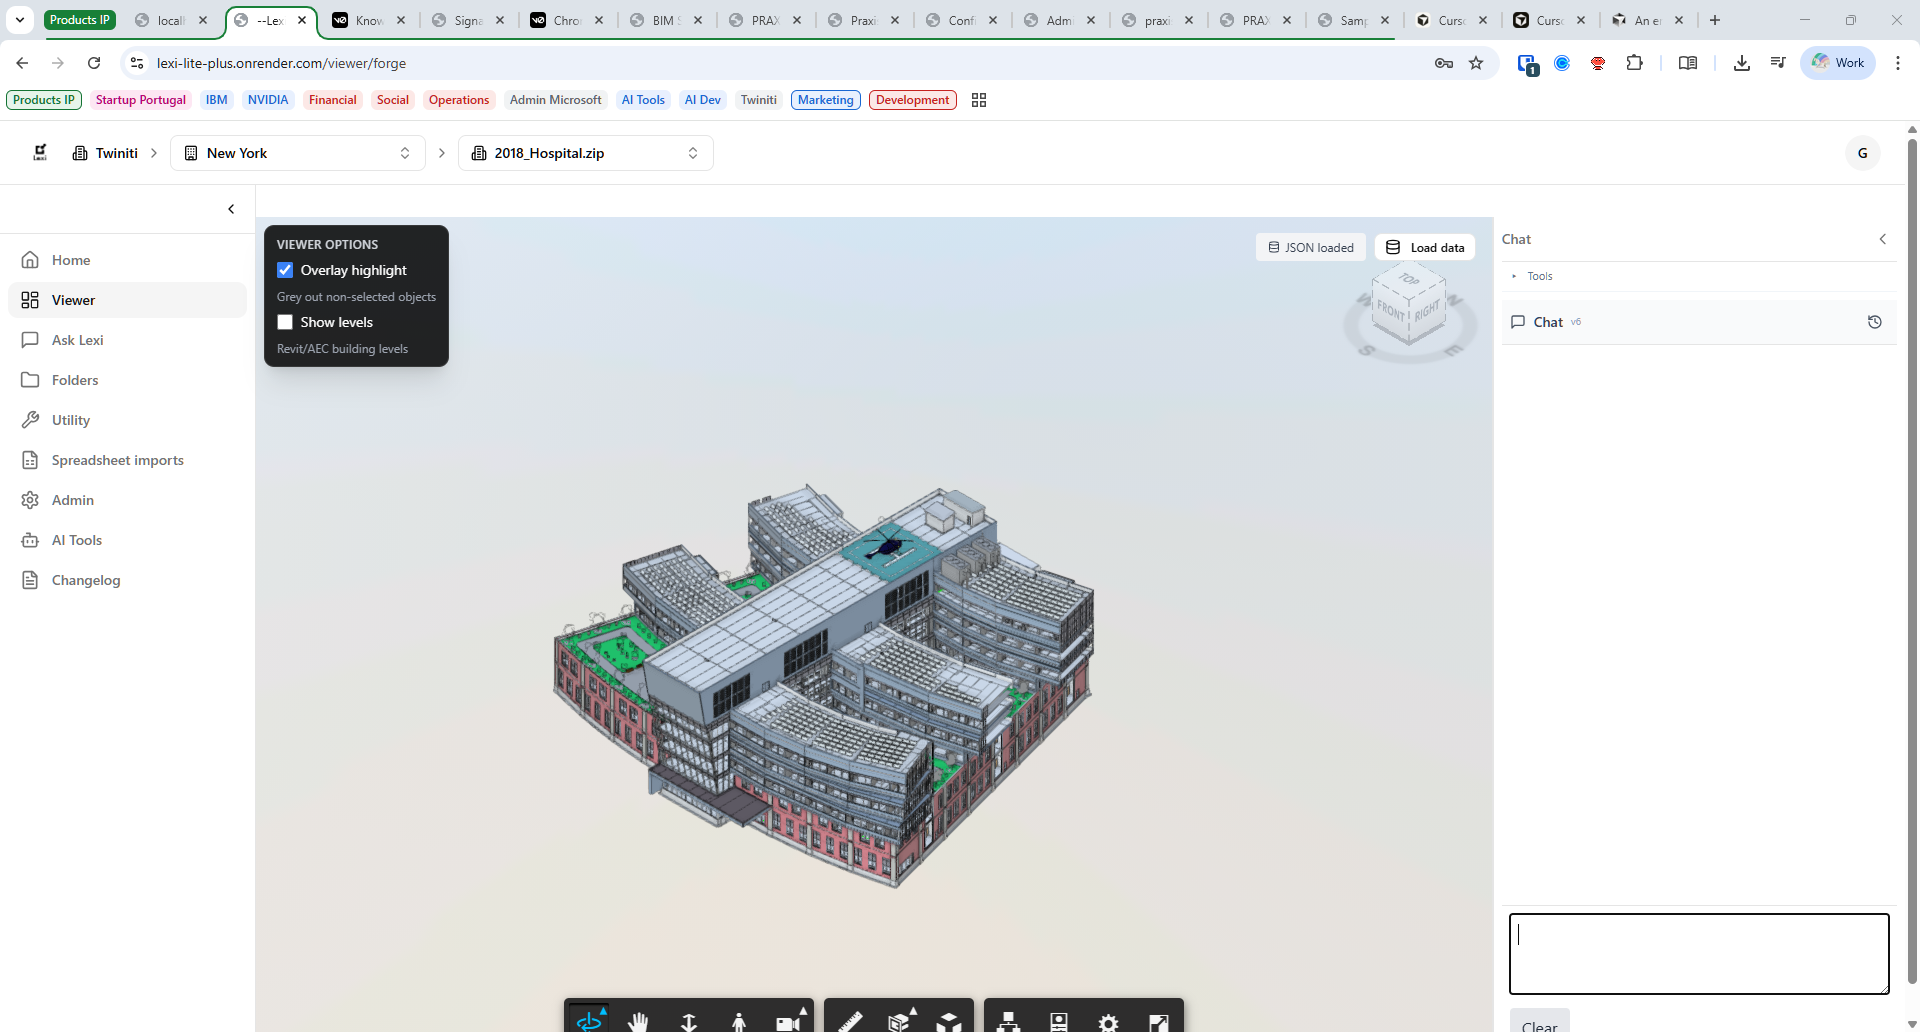Select the Measure ruler tool
The image size is (1920, 1032).
[849, 1020]
